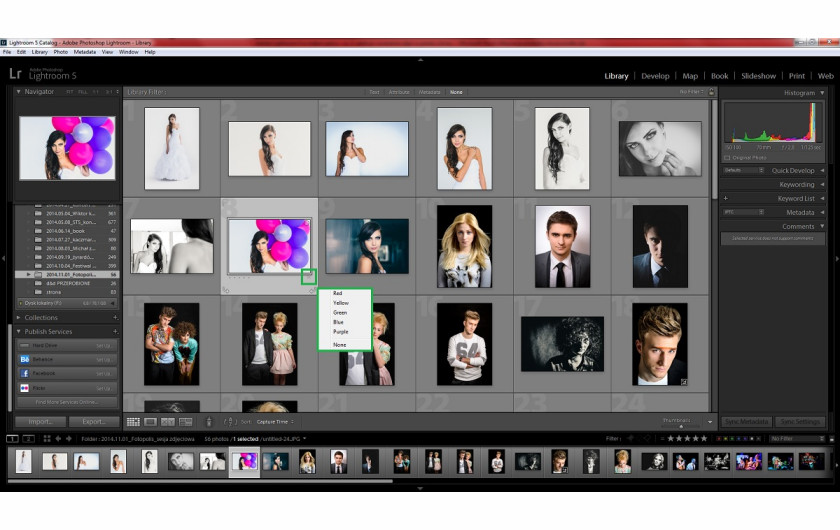
Task: Click Lightroom Lr logo identity plate
Action: point(16,74)
